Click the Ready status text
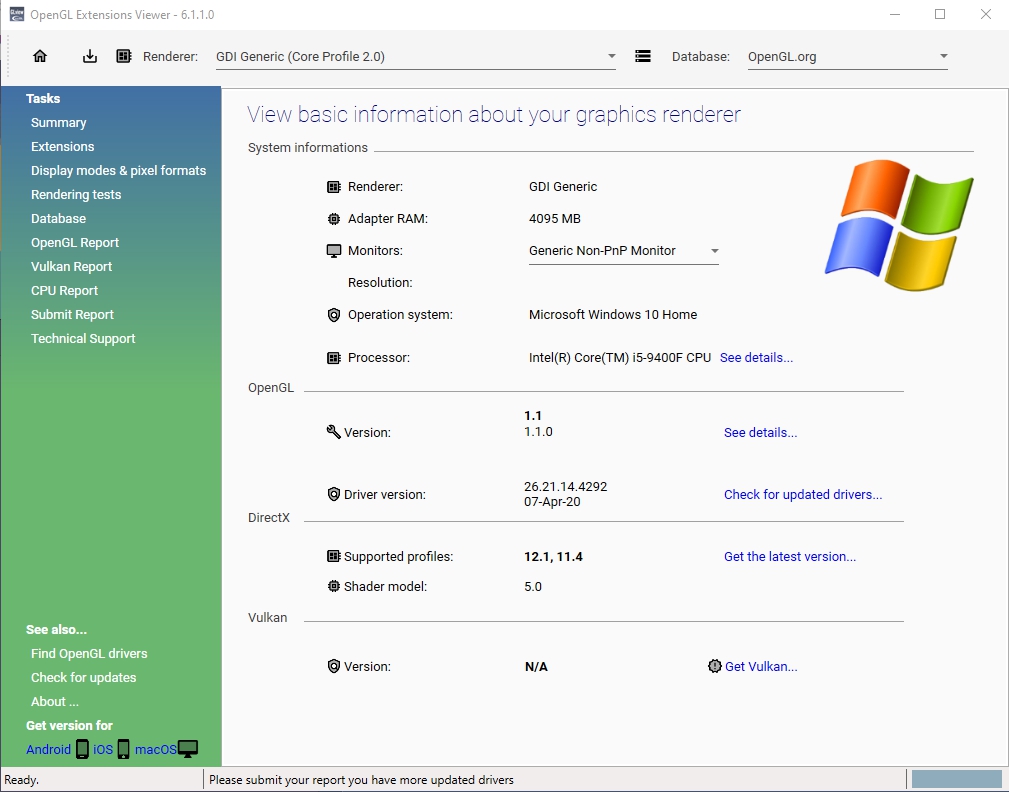Viewport: 1009px width, 792px height. [x=21, y=780]
